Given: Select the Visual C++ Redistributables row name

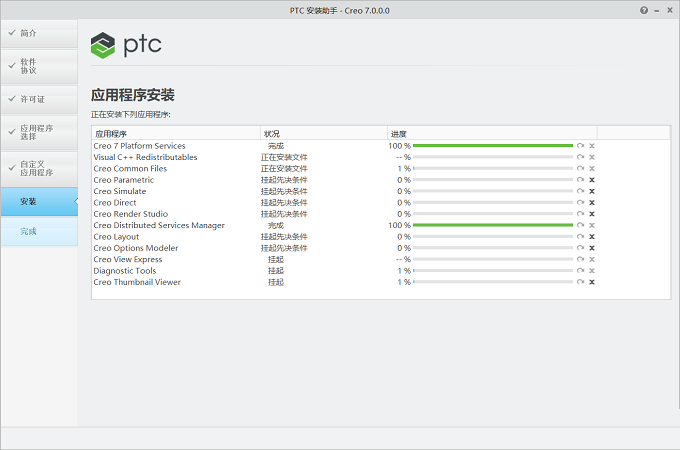Looking at the screenshot, I should click(x=145, y=157).
